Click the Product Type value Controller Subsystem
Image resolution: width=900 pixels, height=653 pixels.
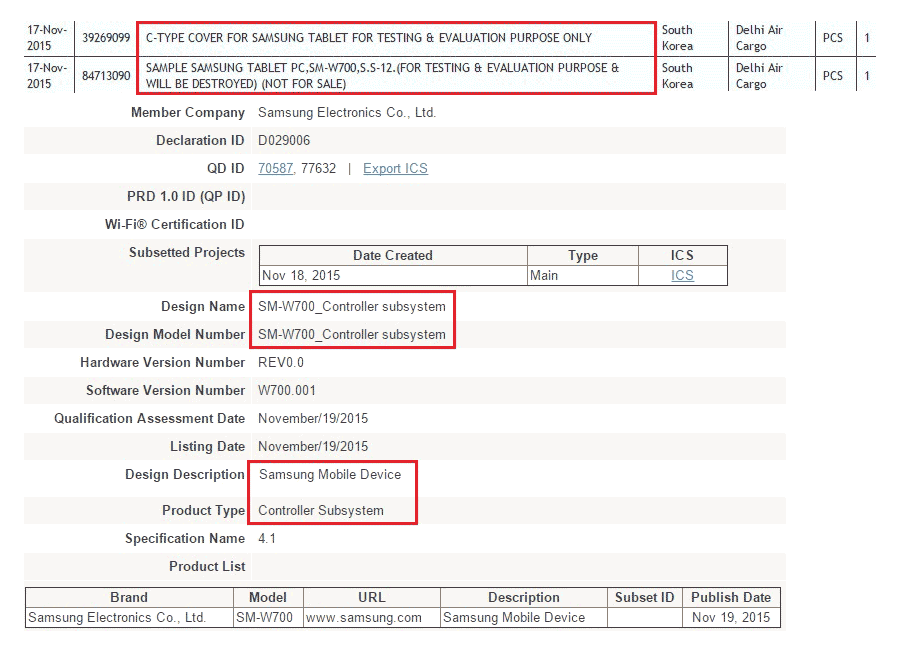321,510
